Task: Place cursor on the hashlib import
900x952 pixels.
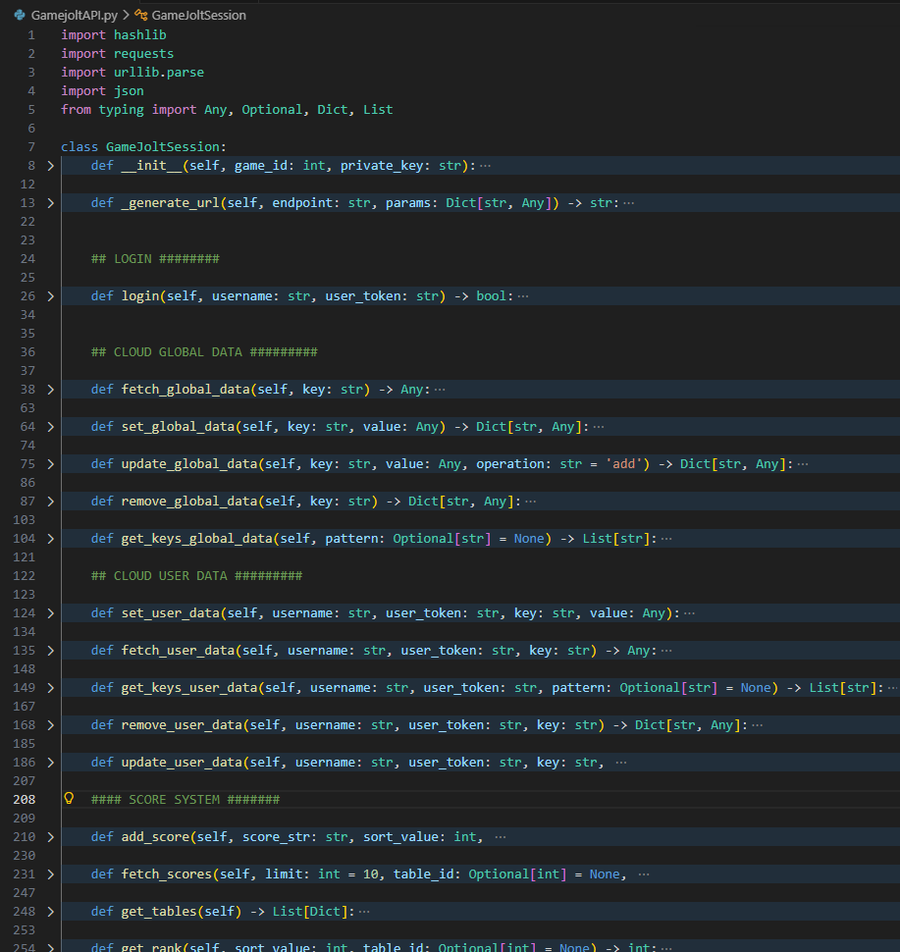Action: [140, 35]
